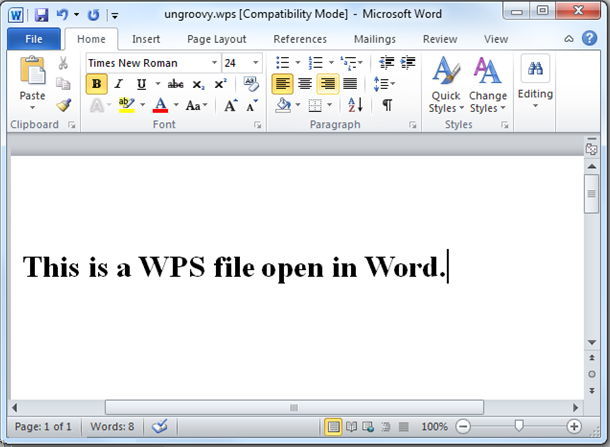Open the File tab
The image size is (610, 447).
(34, 39)
